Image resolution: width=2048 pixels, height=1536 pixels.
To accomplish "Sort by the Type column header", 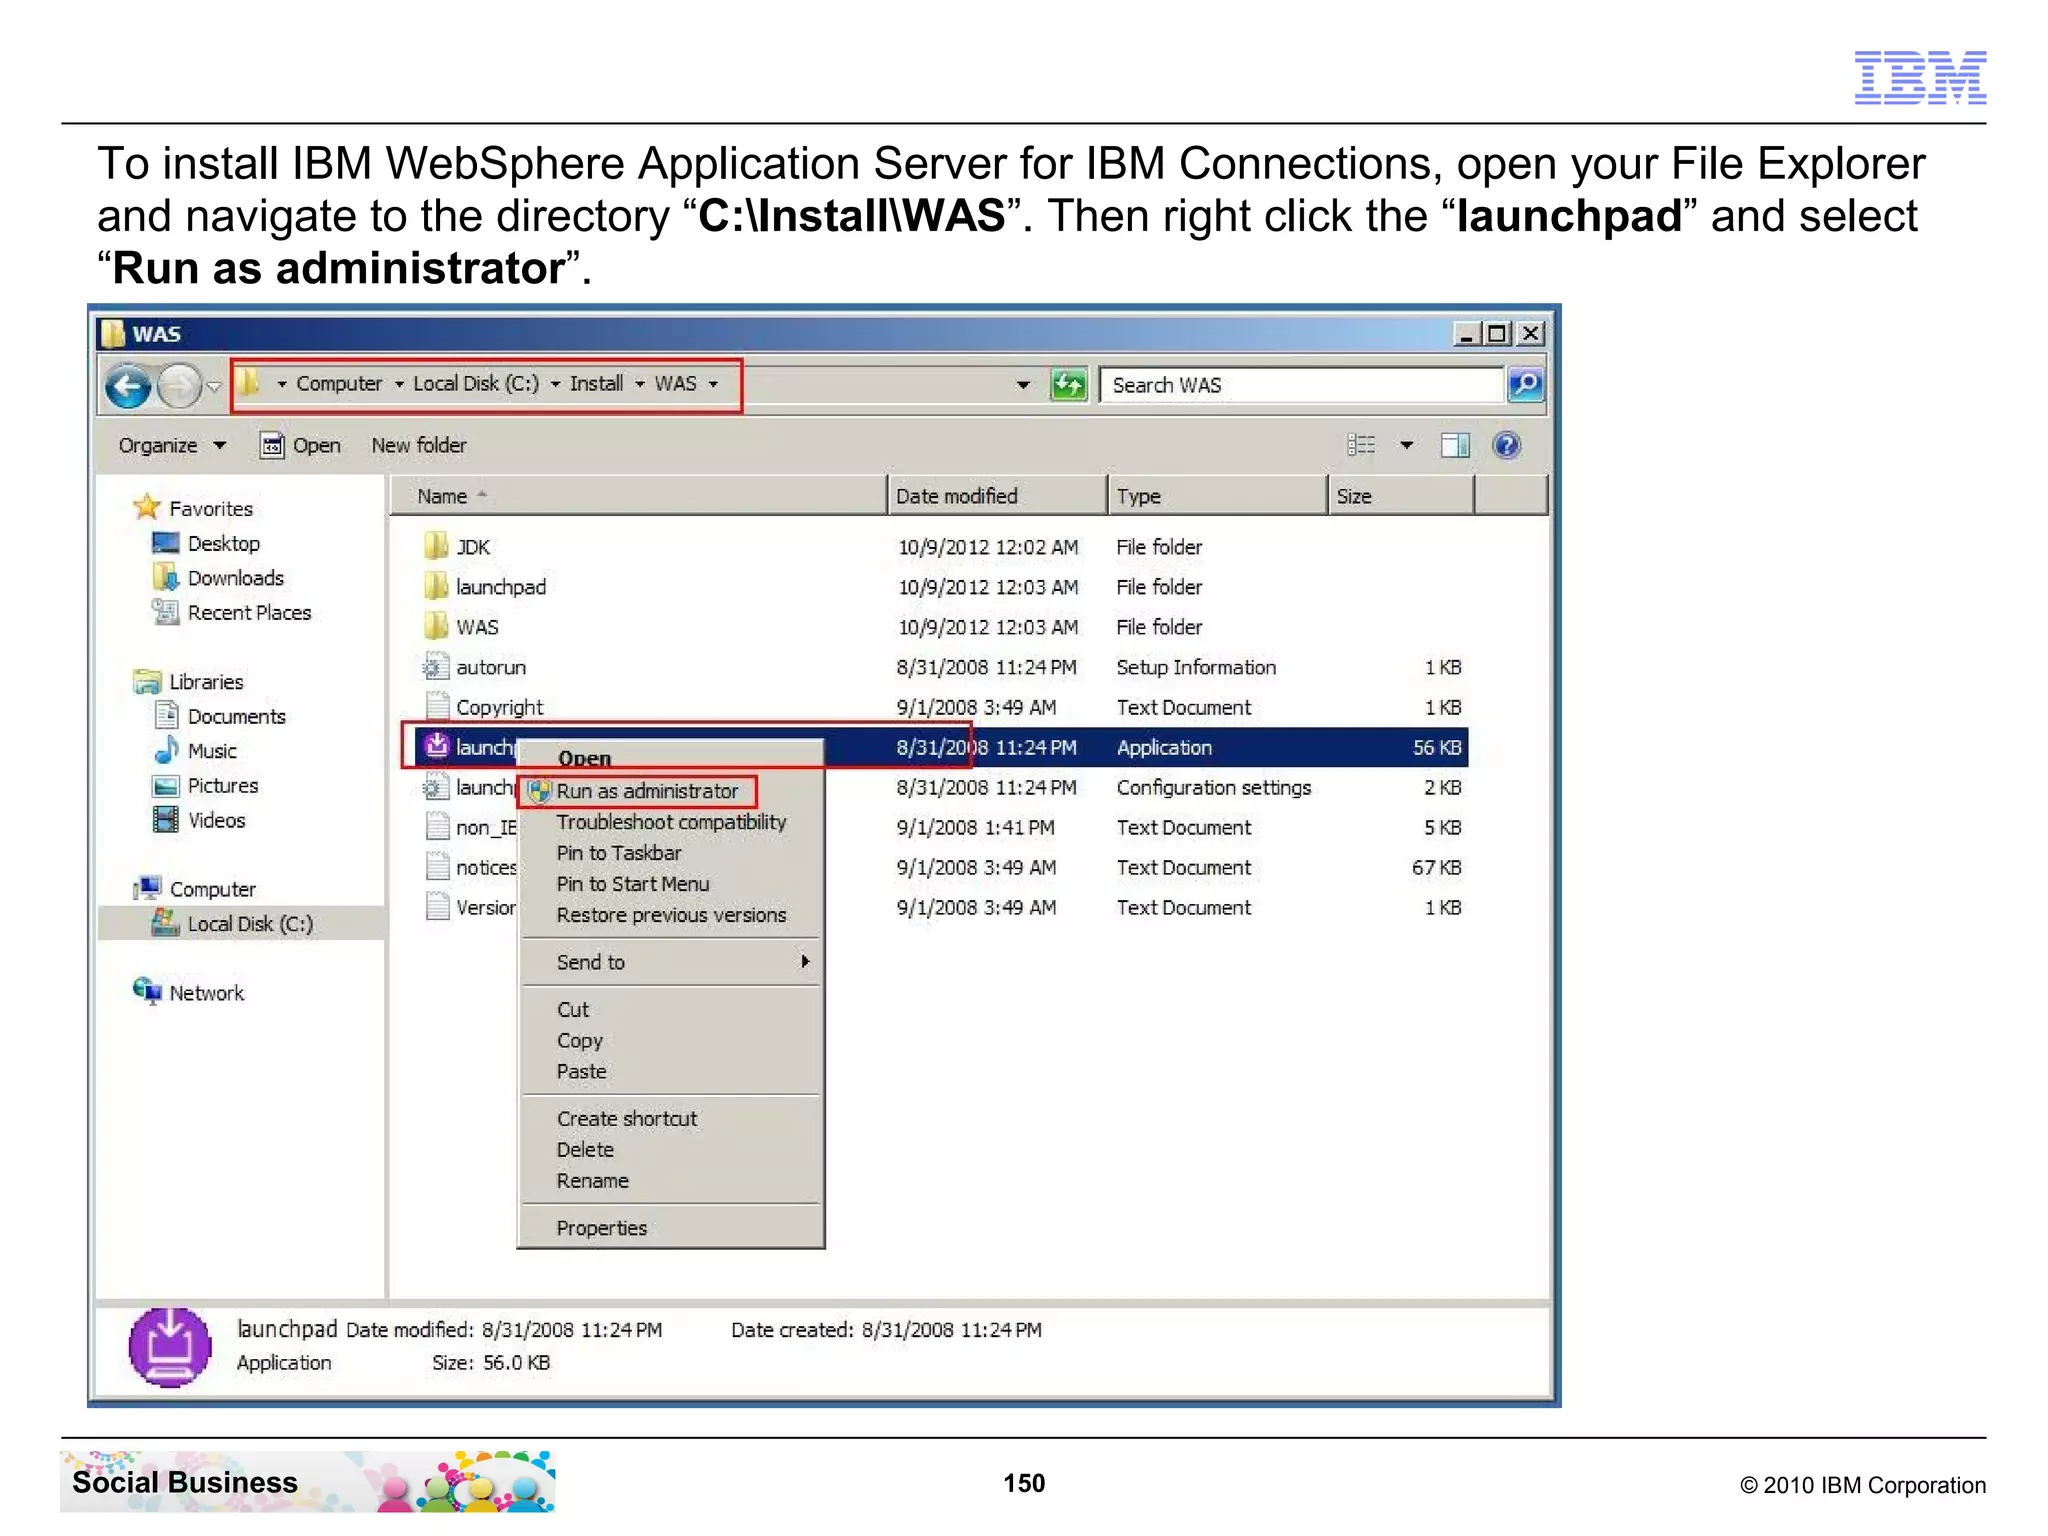I will (1218, 496).
